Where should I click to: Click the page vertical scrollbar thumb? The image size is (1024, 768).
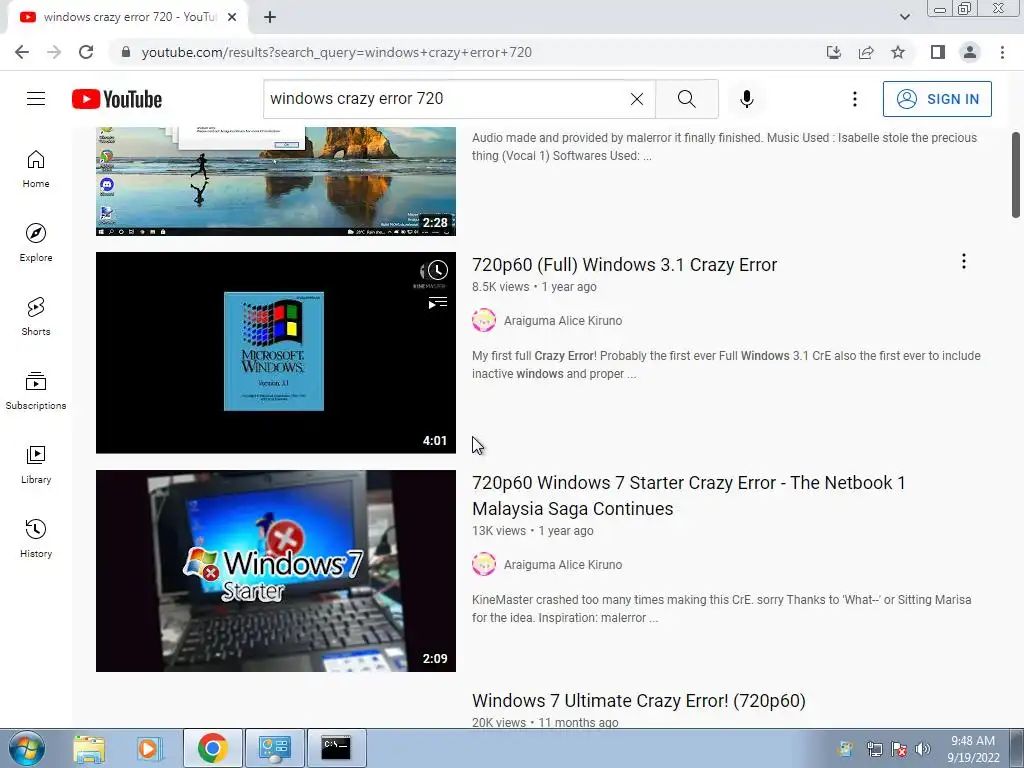coord(1016,175)
